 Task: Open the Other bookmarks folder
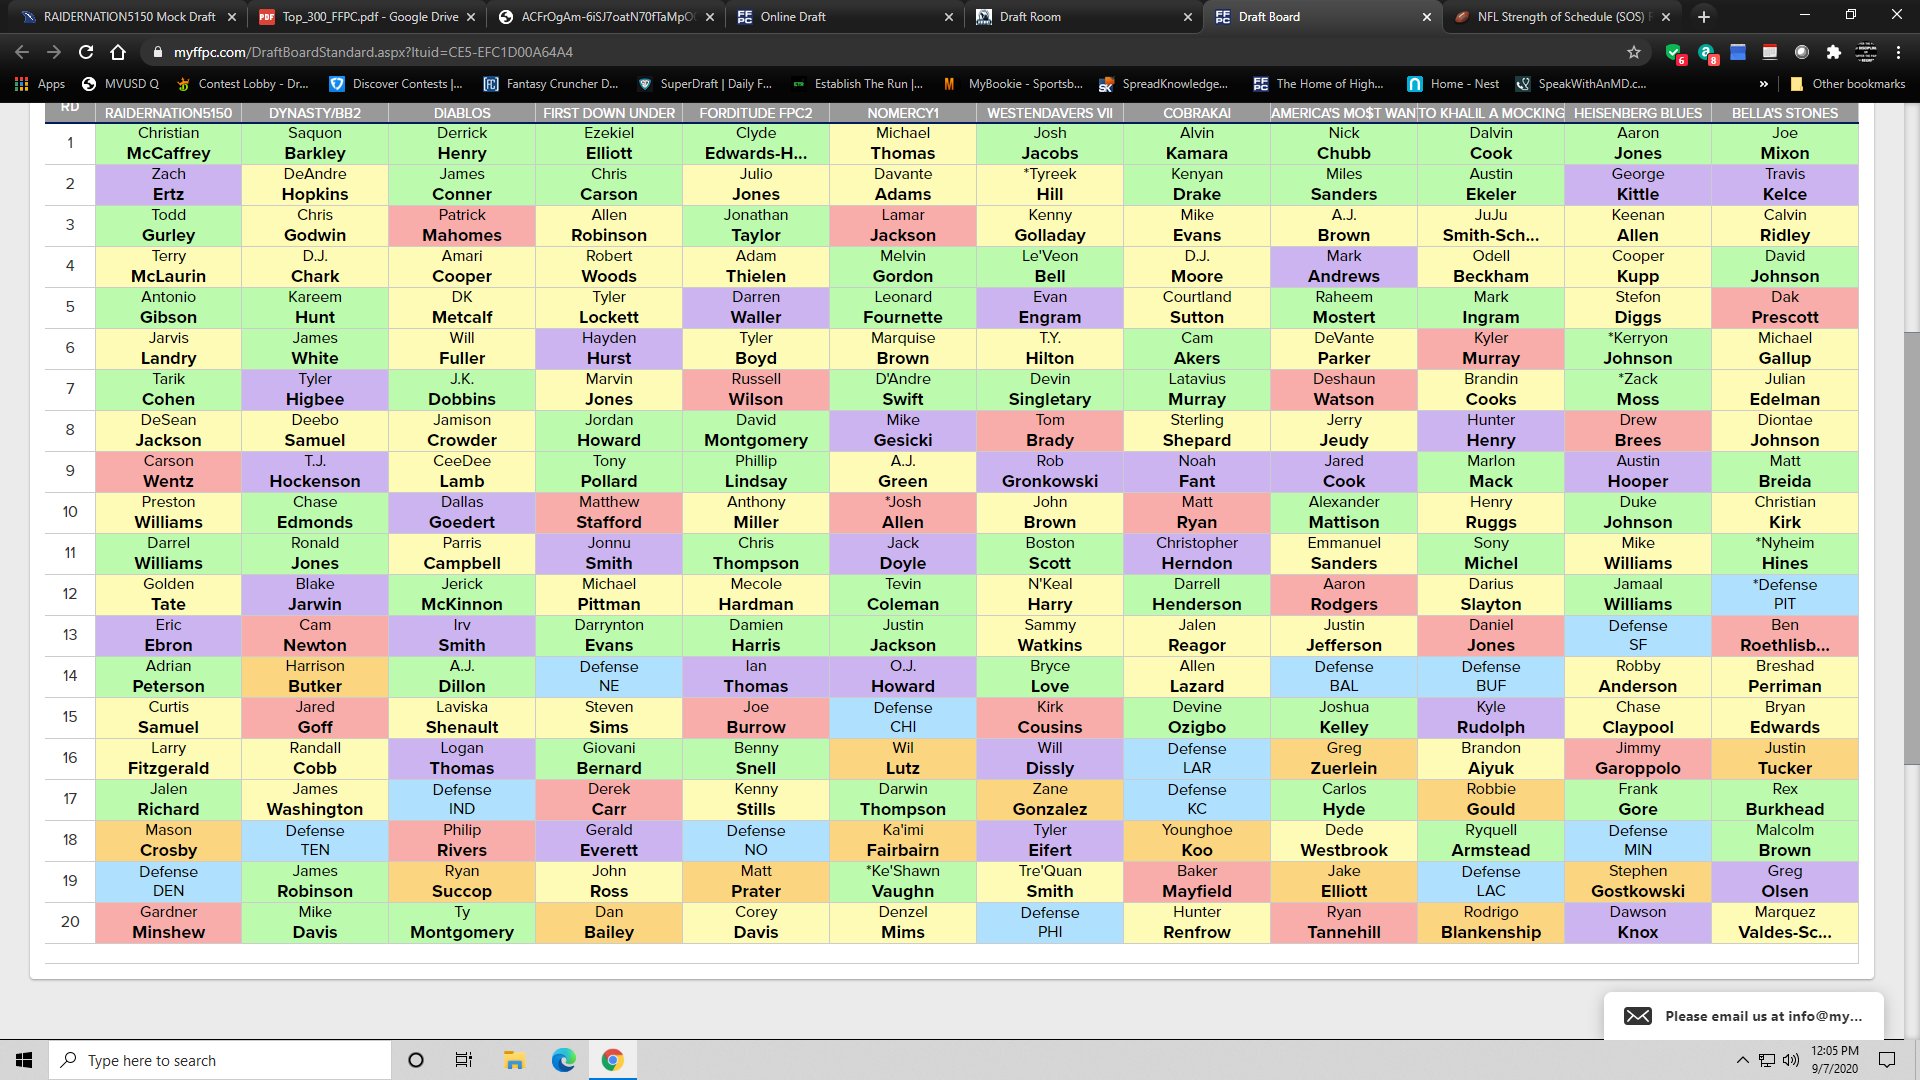pos(1847,84)
